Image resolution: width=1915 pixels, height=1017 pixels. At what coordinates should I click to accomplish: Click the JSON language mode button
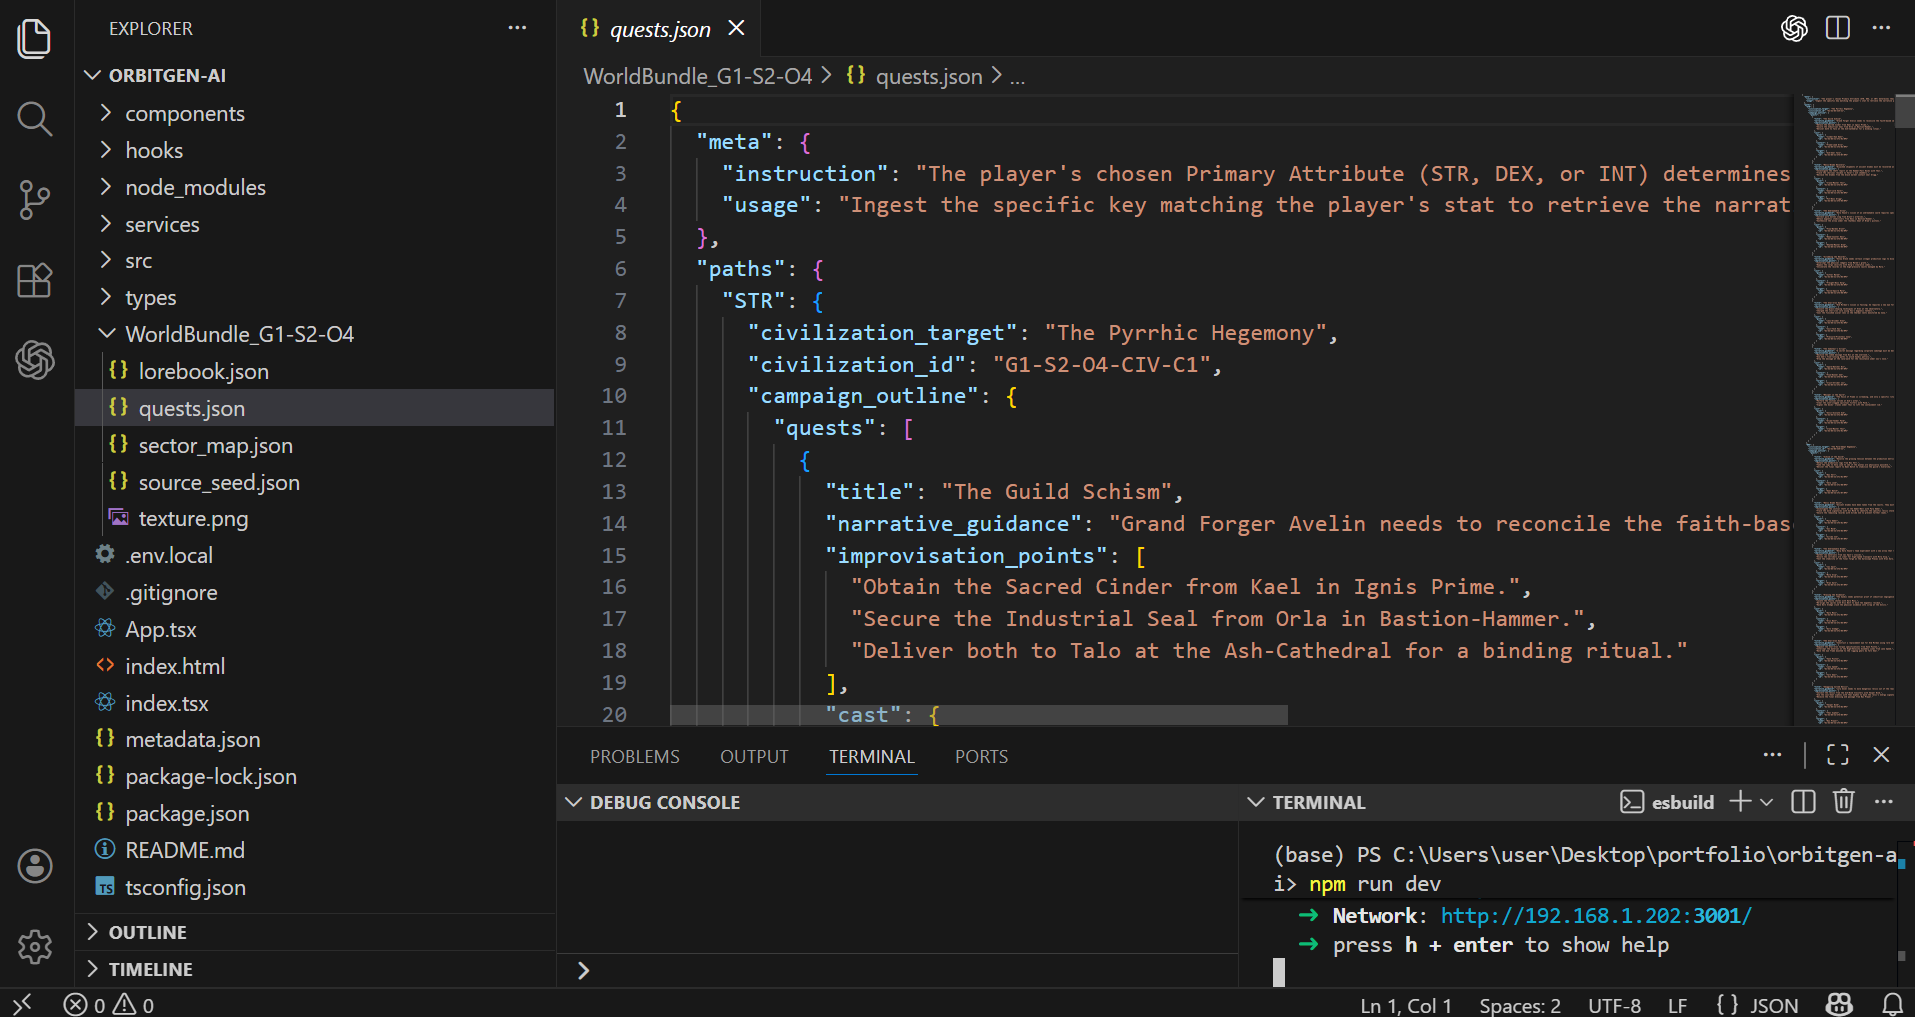1758,1005
